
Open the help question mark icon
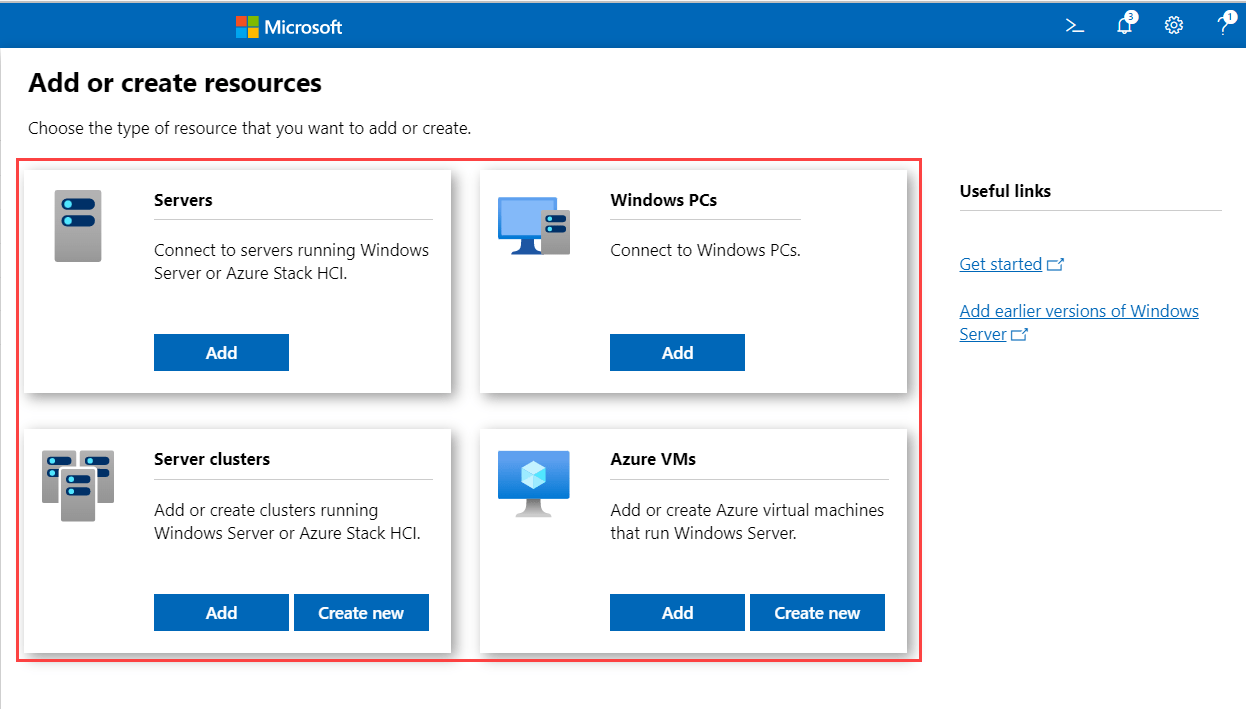[x=1223, y=25]
